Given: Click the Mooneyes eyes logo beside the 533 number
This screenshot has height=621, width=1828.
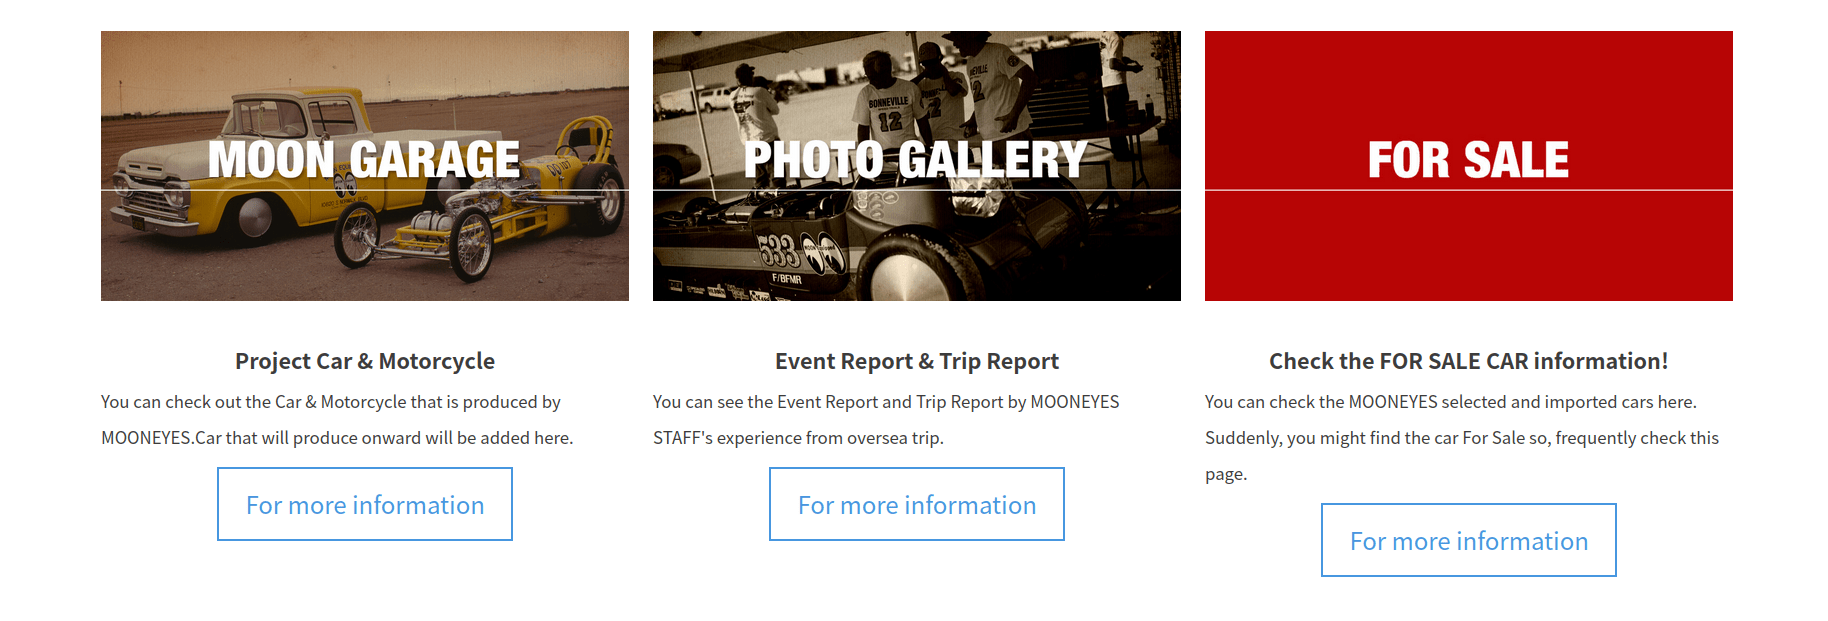Looking at the screenshot, I should point(825,253).
